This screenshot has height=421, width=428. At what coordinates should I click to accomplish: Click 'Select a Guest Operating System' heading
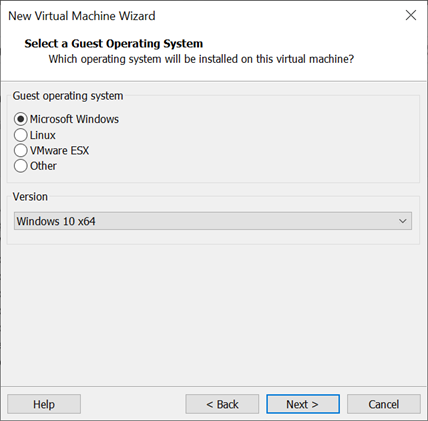114,43
